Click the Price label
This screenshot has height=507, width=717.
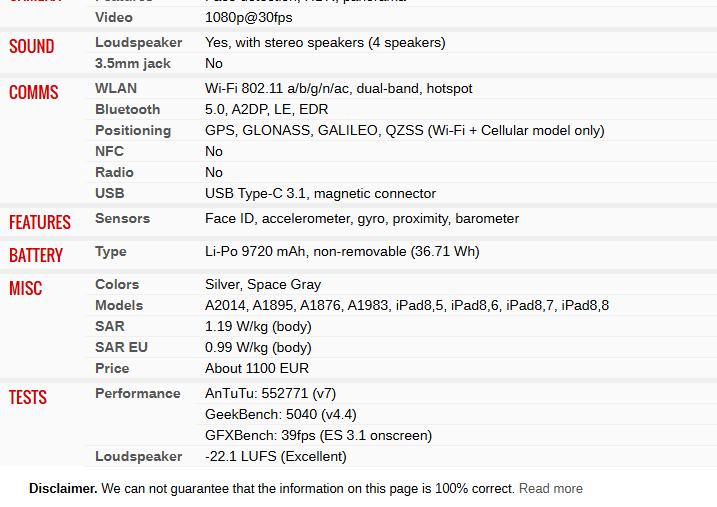point(112,368)
